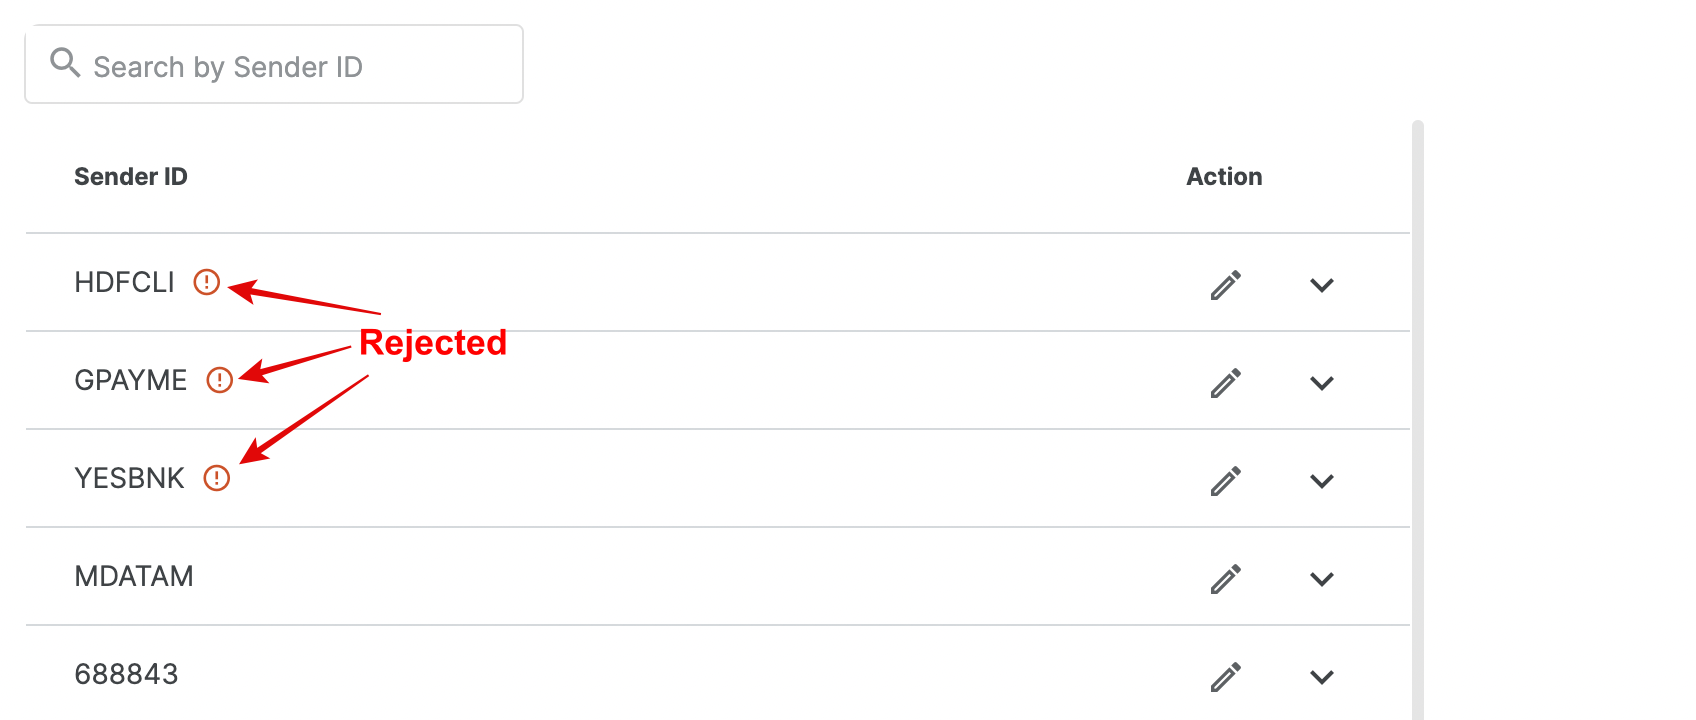The image size is (1696, 720).
Task: Click the HDFCLI rejected warning icon
Action: tap(206, 282)
